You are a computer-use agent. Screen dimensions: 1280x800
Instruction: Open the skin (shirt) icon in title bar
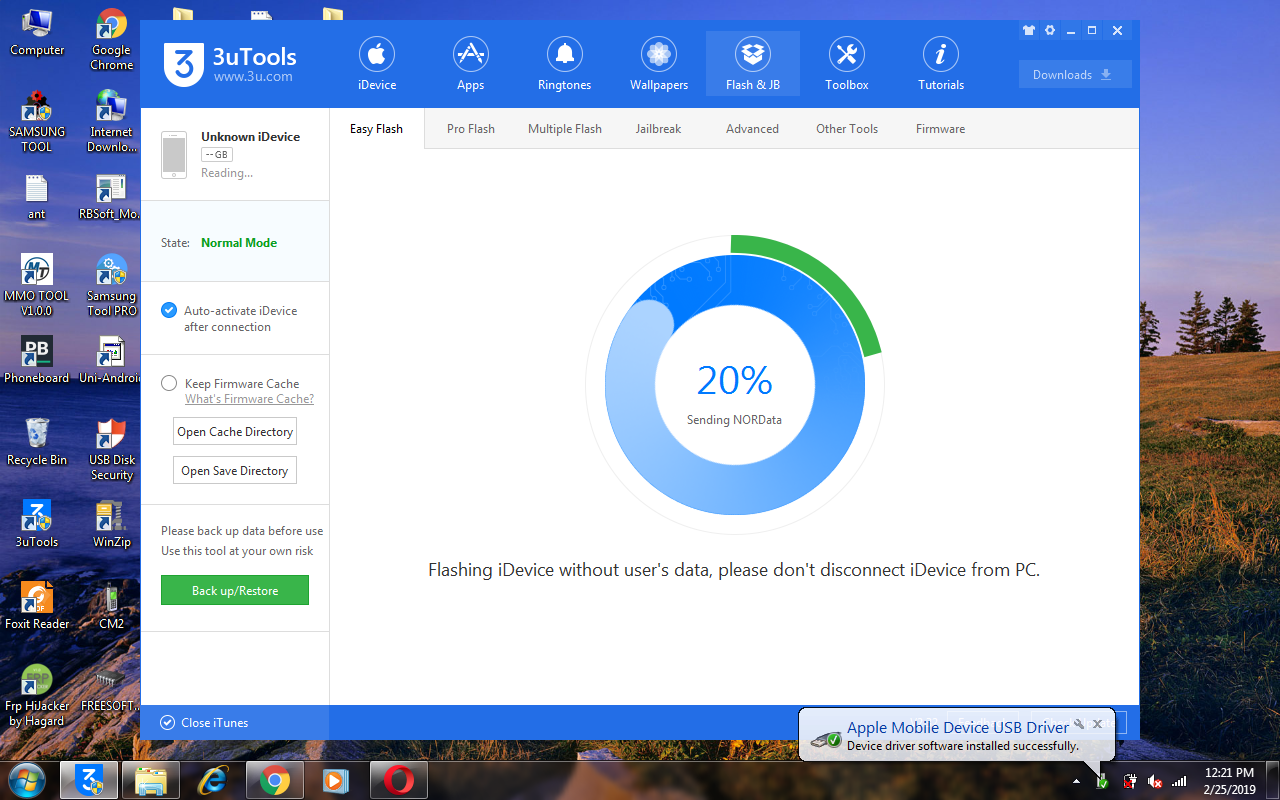pyautogui.click(x=1029, y=31)
